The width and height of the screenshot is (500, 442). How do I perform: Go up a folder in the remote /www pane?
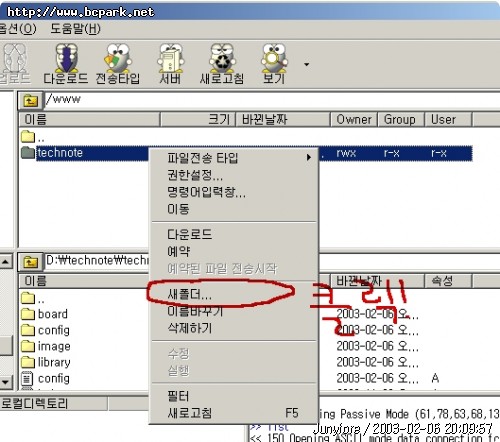coord(30,100)
